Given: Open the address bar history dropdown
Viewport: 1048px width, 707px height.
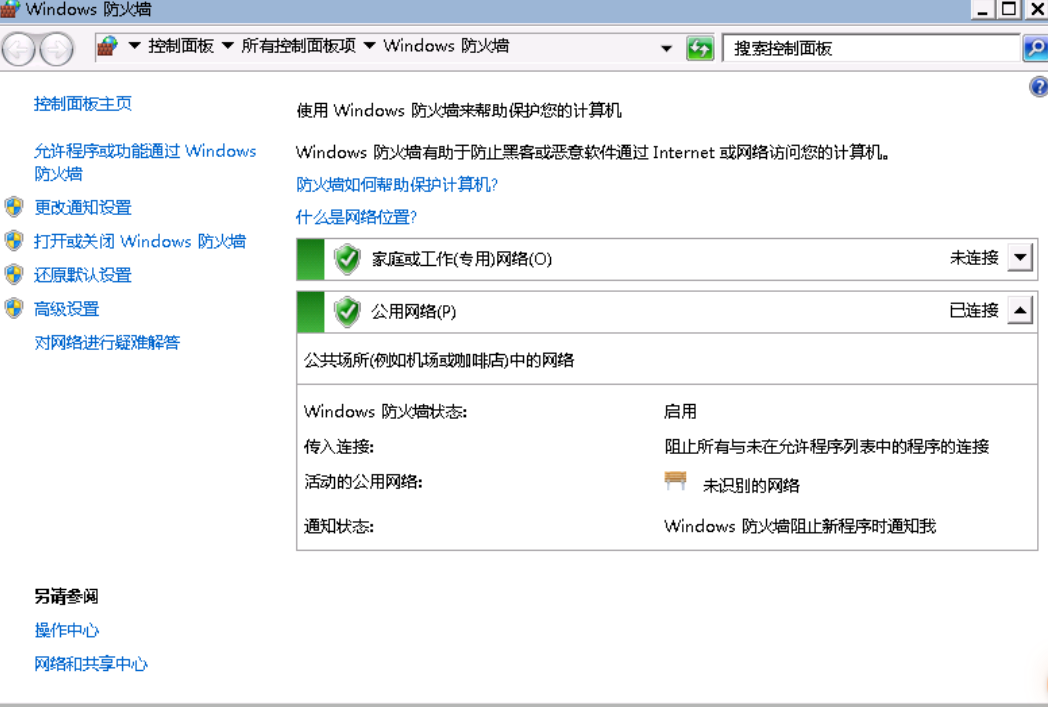Looking at the screenshot, I should point(666,48).
